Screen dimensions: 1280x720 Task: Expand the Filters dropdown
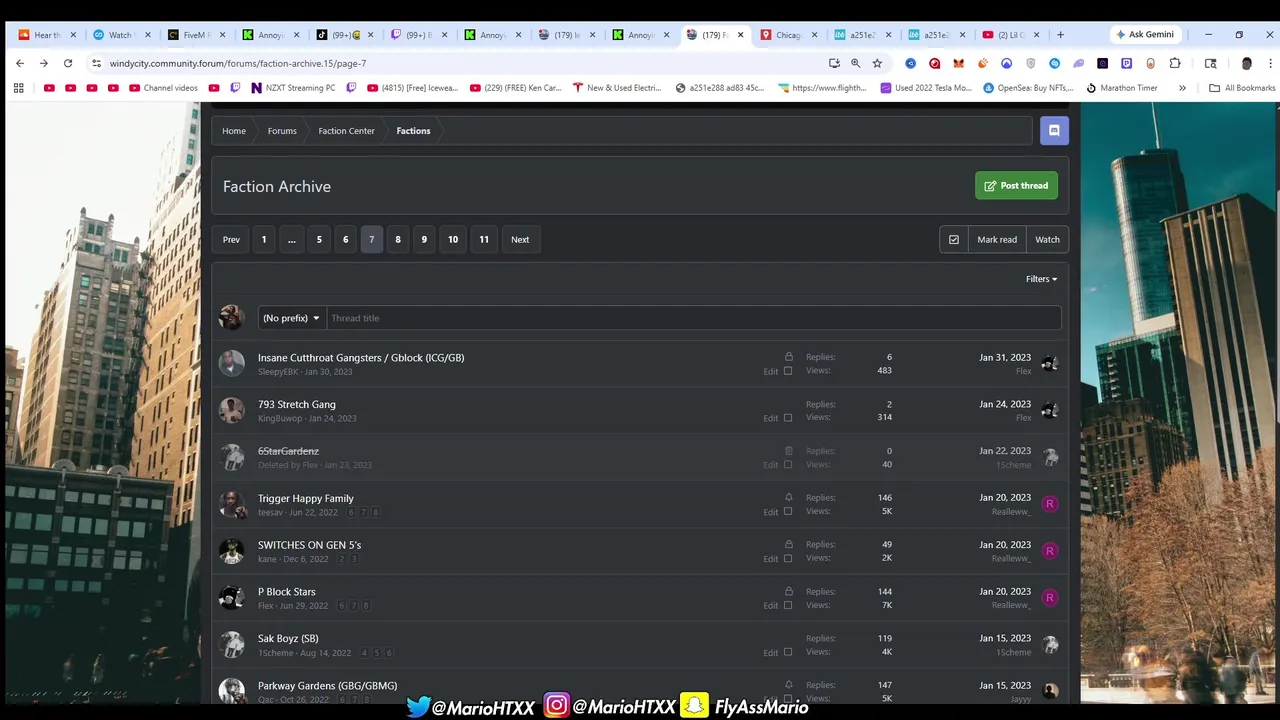click(1041, 279)
